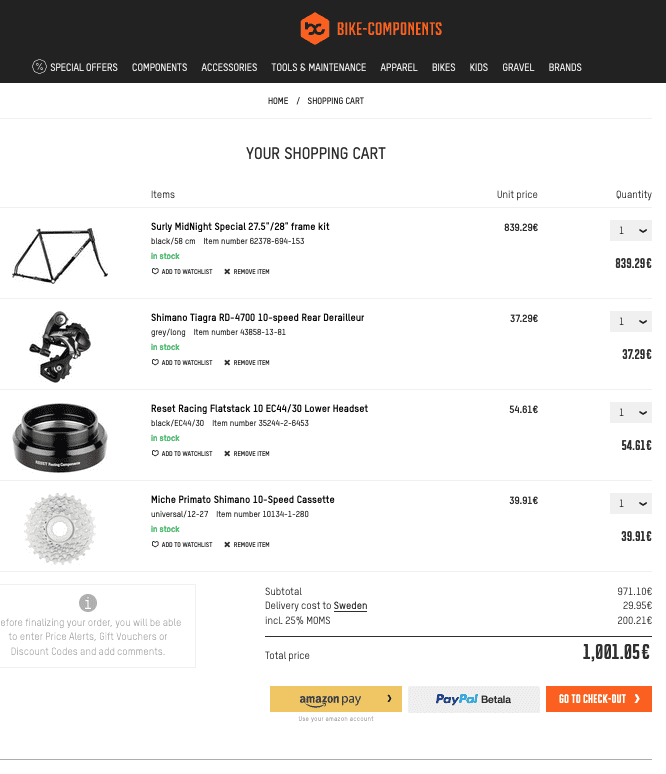
Task: Click the X icon to remove Shimano Tiagra derailleur
Action: tap(227, 362)
